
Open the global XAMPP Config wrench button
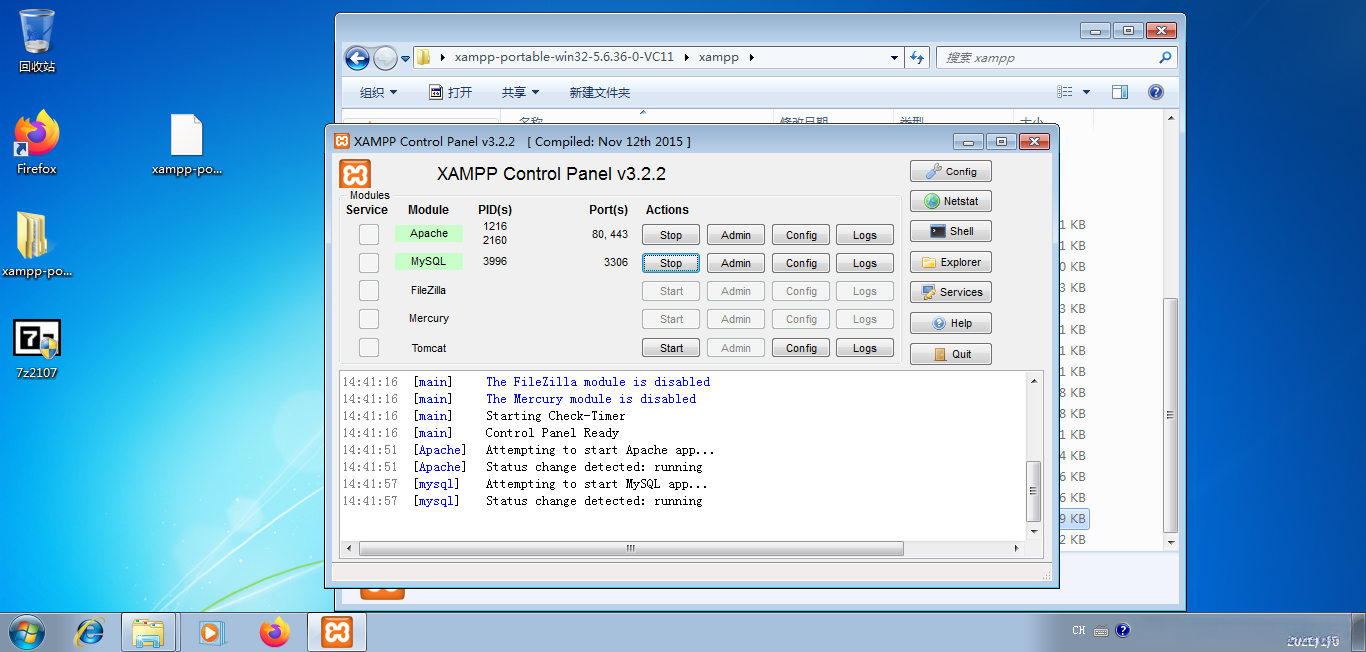tap(950, 171)
